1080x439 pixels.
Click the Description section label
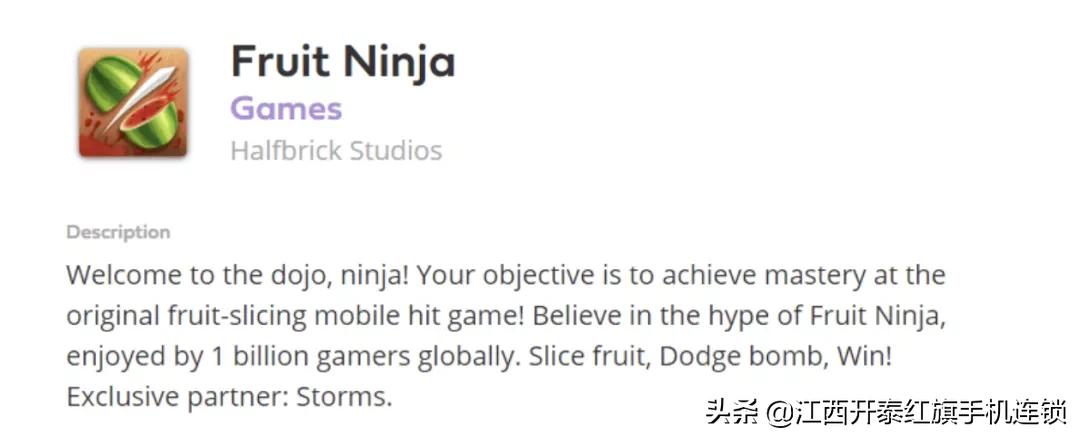click(118, 232)
